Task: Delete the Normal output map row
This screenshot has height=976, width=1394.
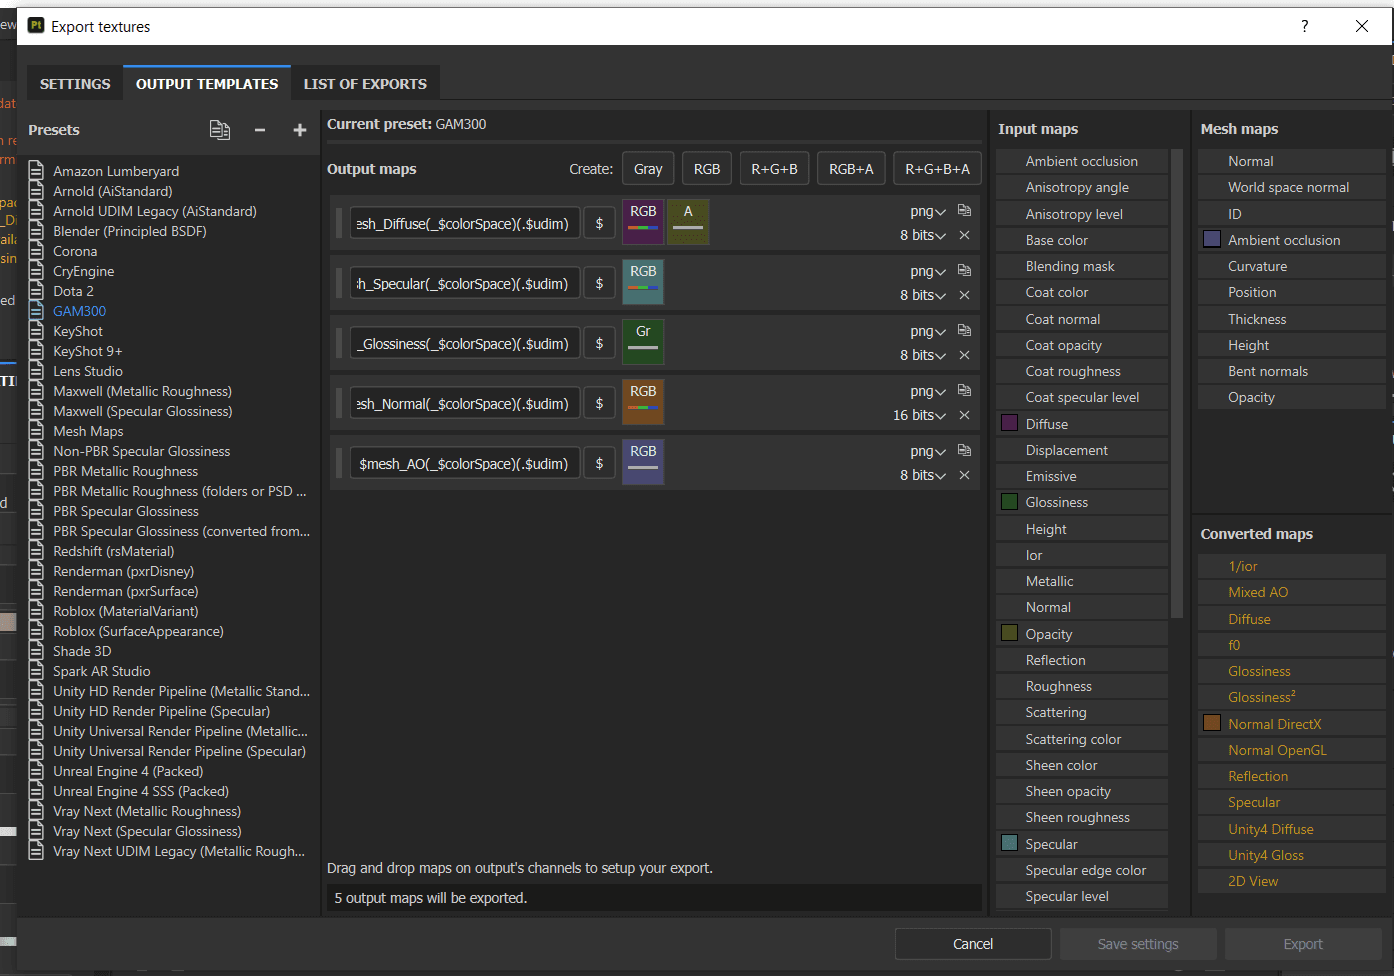Action: coord(964,415)
